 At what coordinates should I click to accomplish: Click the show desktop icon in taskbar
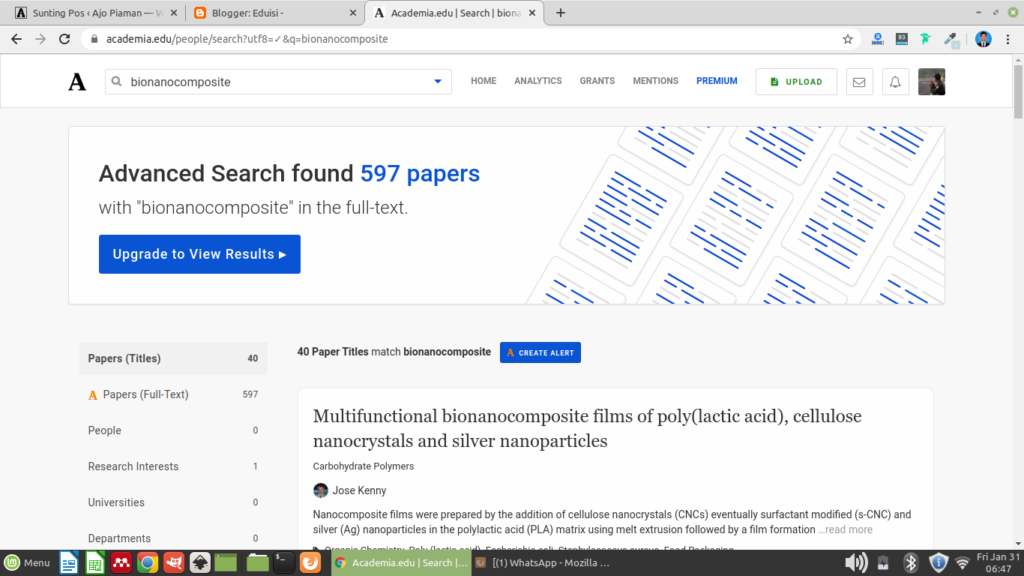[226, 562]
